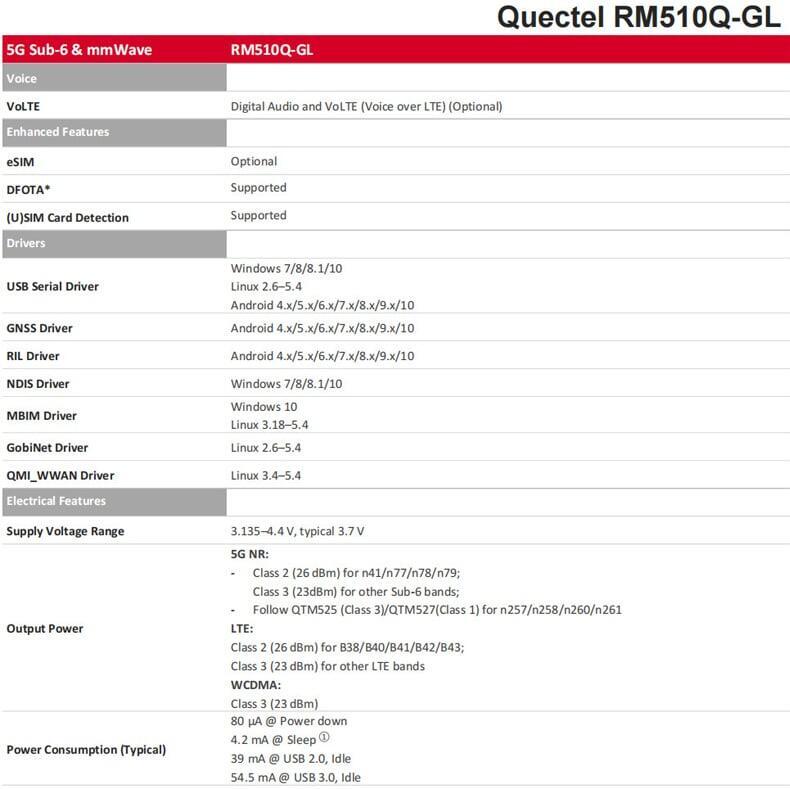Select the '5G Sub-6 & mmWave' header cell
Image resolution: width=790 pixels, height=789 pixels.
[x=79, y=50]
